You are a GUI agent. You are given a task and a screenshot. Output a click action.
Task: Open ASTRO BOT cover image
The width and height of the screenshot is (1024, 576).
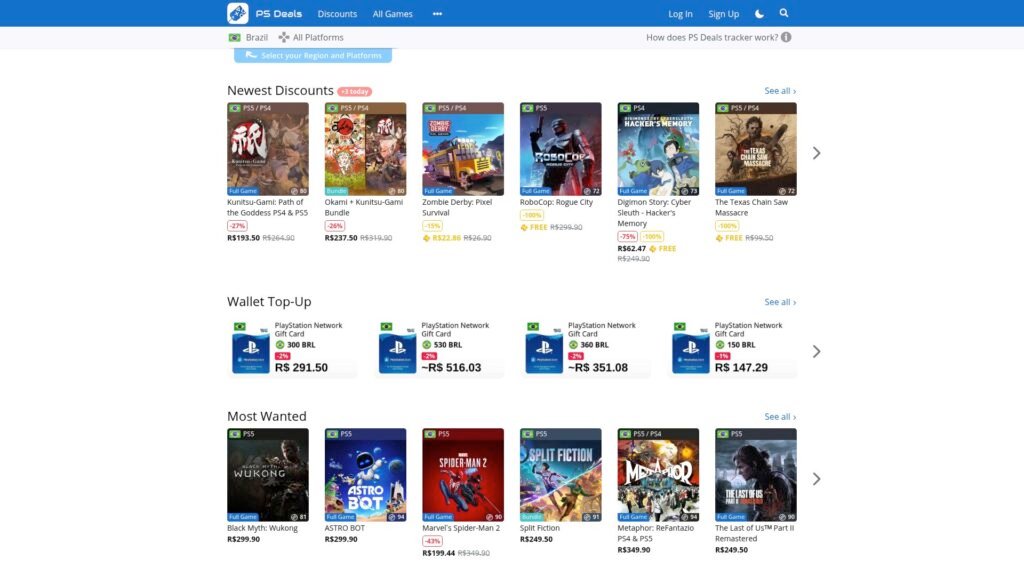pyautogui.click(x=365, y=475)
